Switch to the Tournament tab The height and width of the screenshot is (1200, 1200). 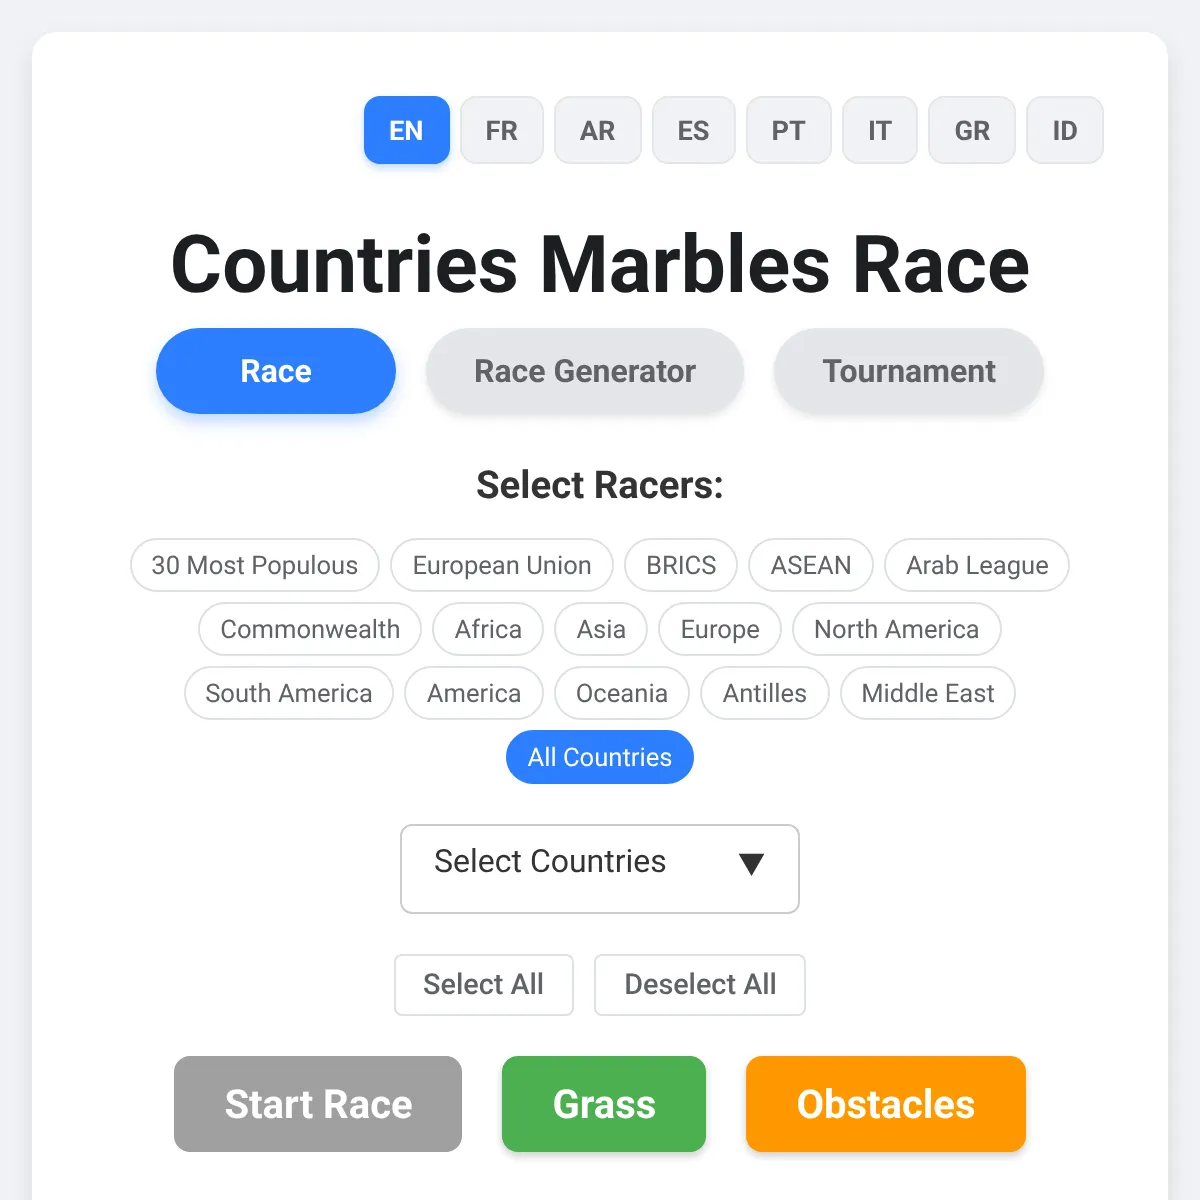point(908,371)
